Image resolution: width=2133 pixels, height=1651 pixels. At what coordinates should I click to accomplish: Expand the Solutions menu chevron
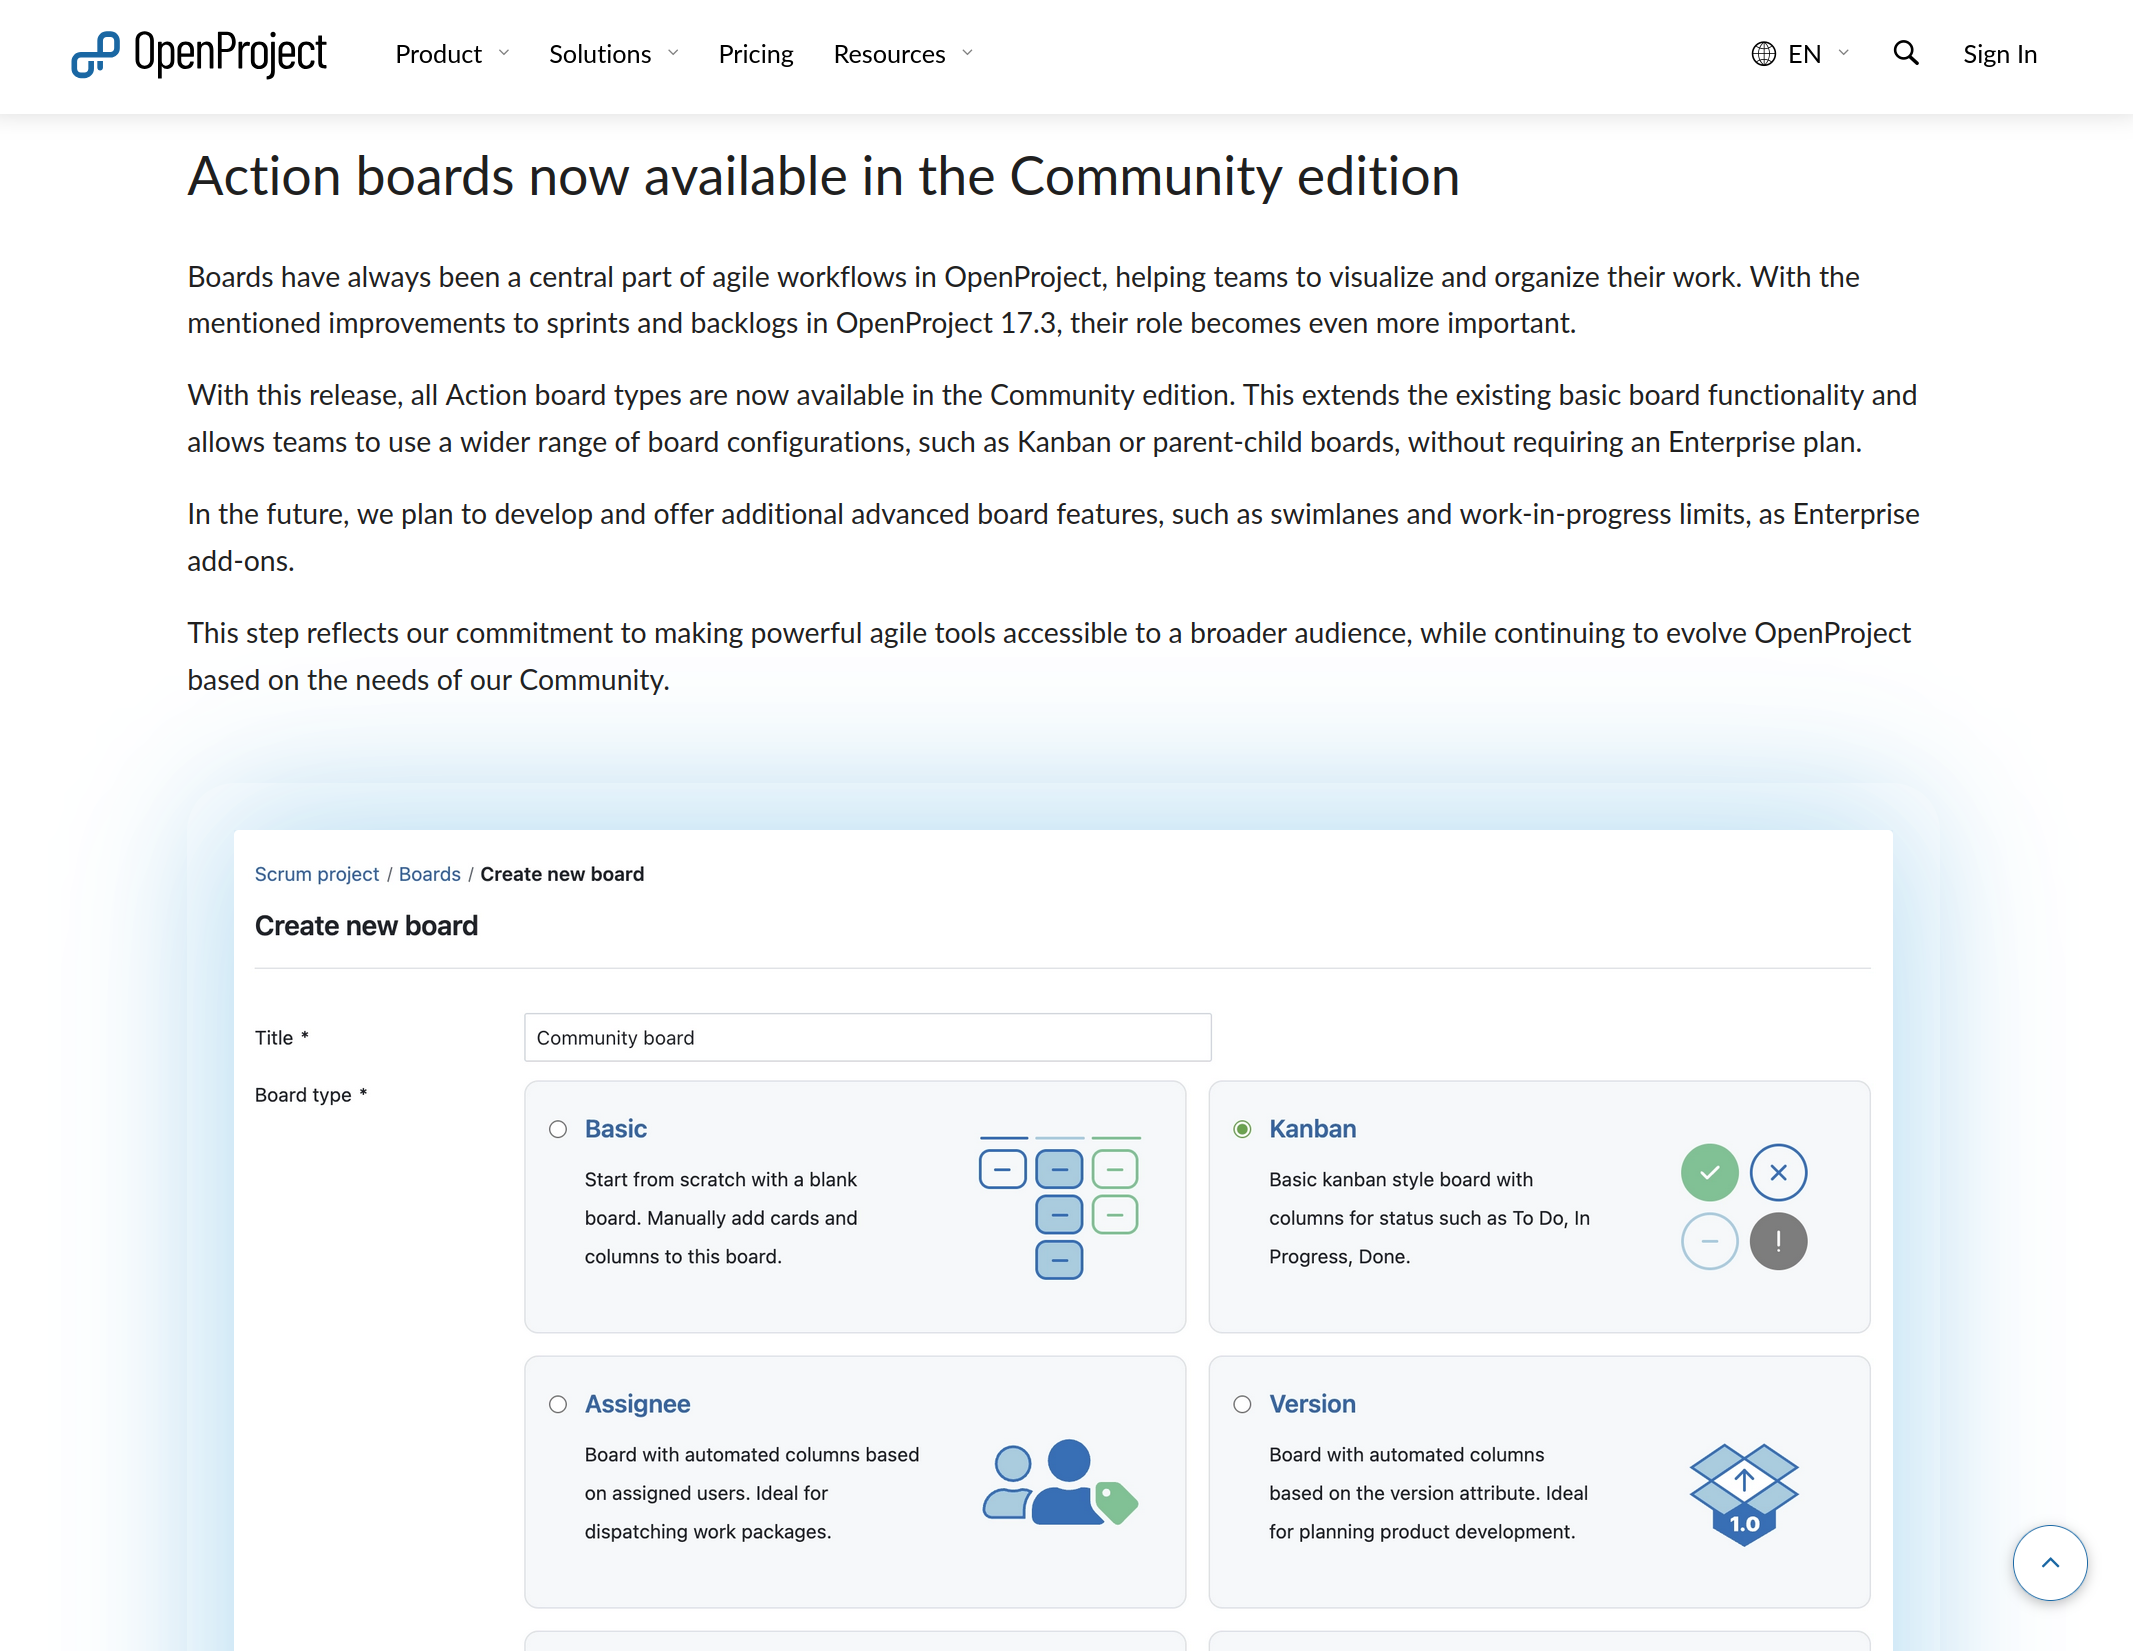673,53
